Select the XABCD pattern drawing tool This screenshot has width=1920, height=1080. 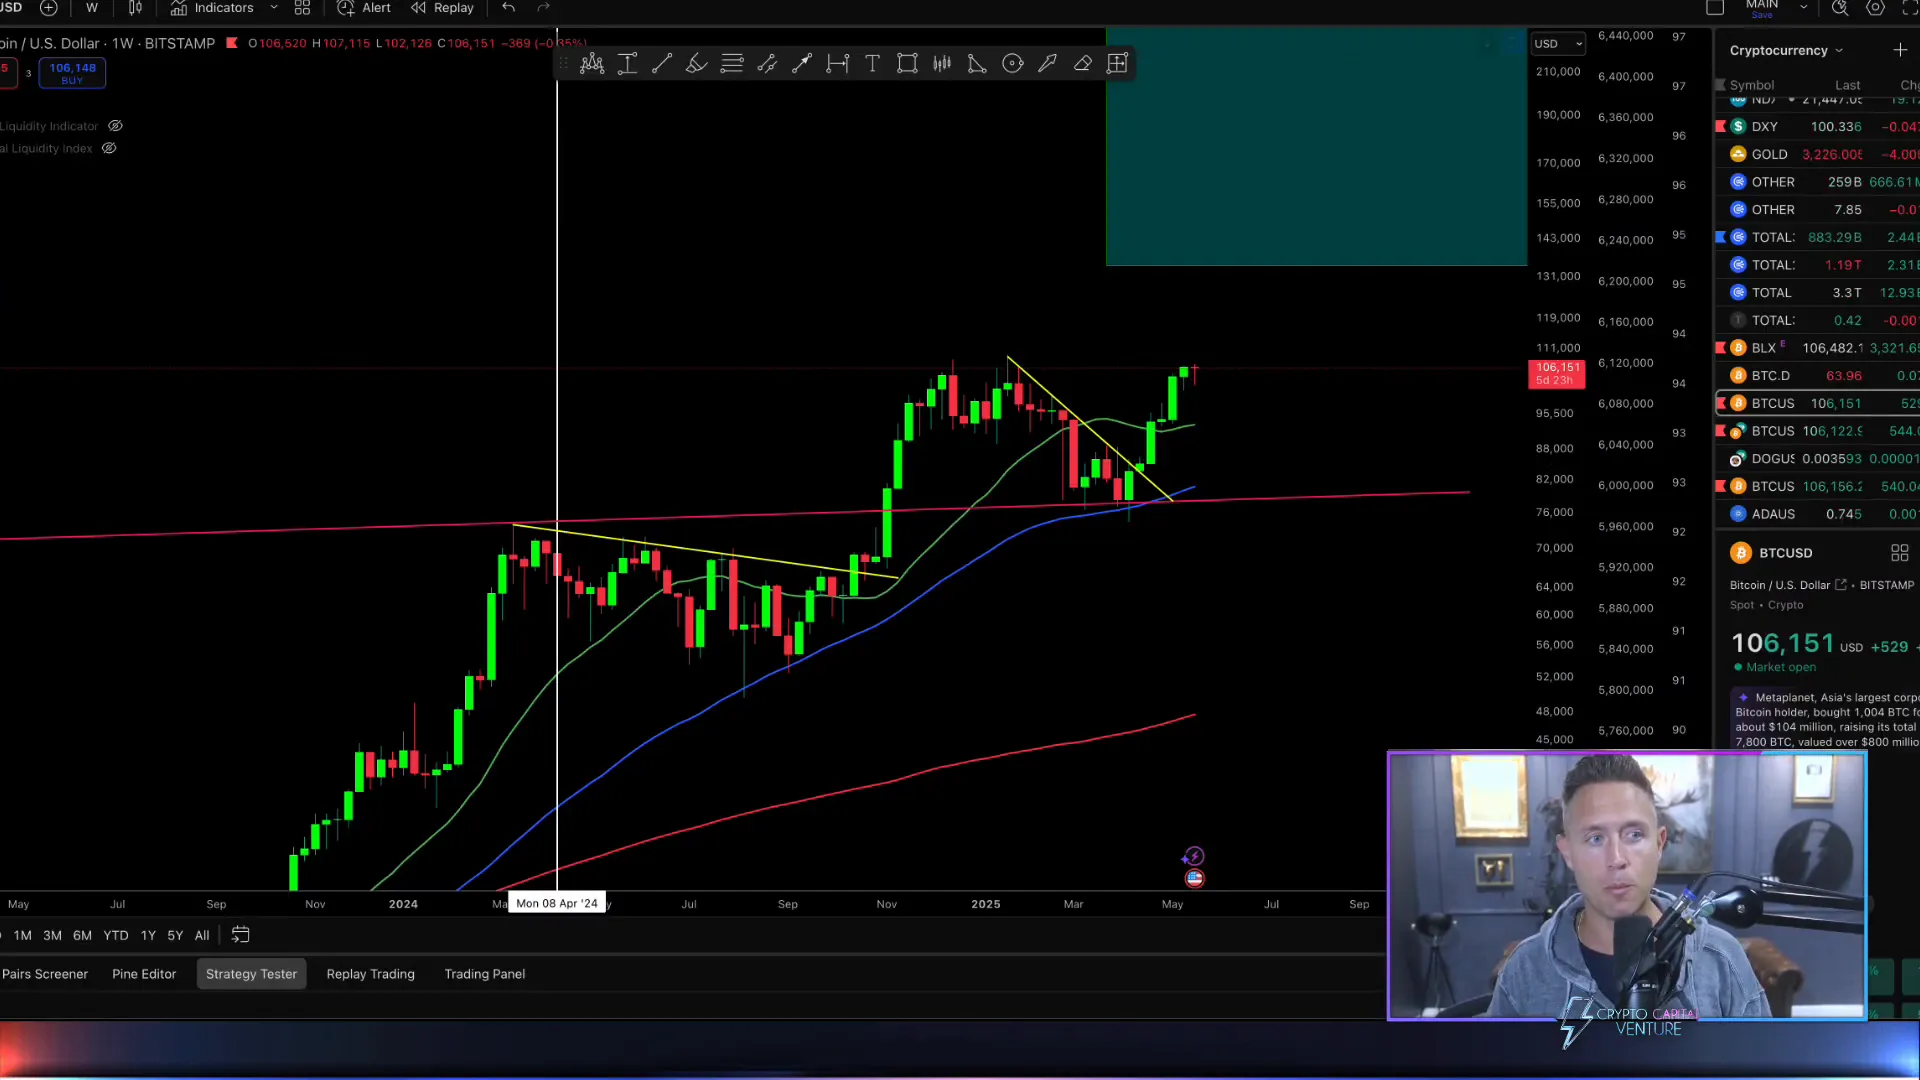(x=592, y=64)
